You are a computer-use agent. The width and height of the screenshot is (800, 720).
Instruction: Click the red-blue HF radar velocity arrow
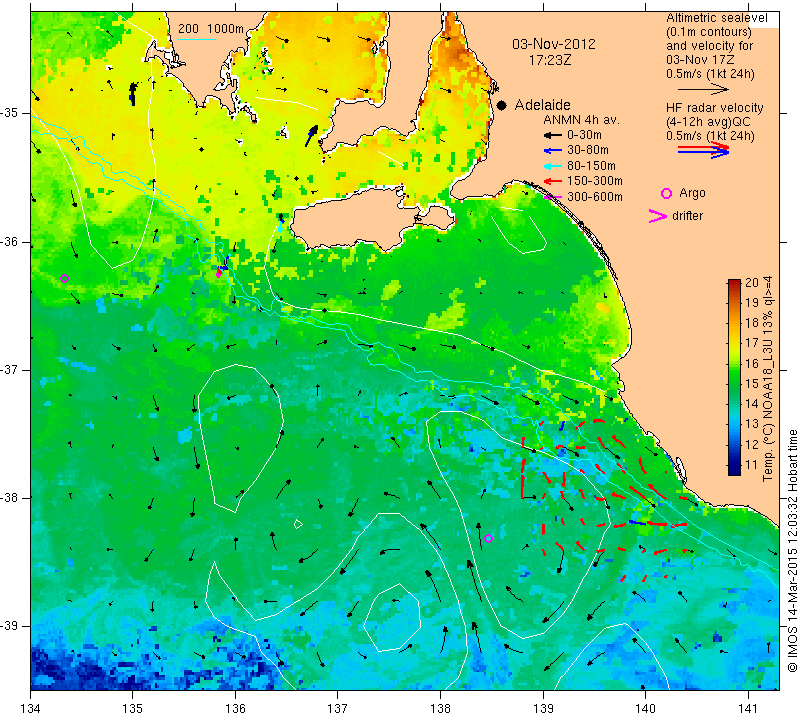pos(704,150)
